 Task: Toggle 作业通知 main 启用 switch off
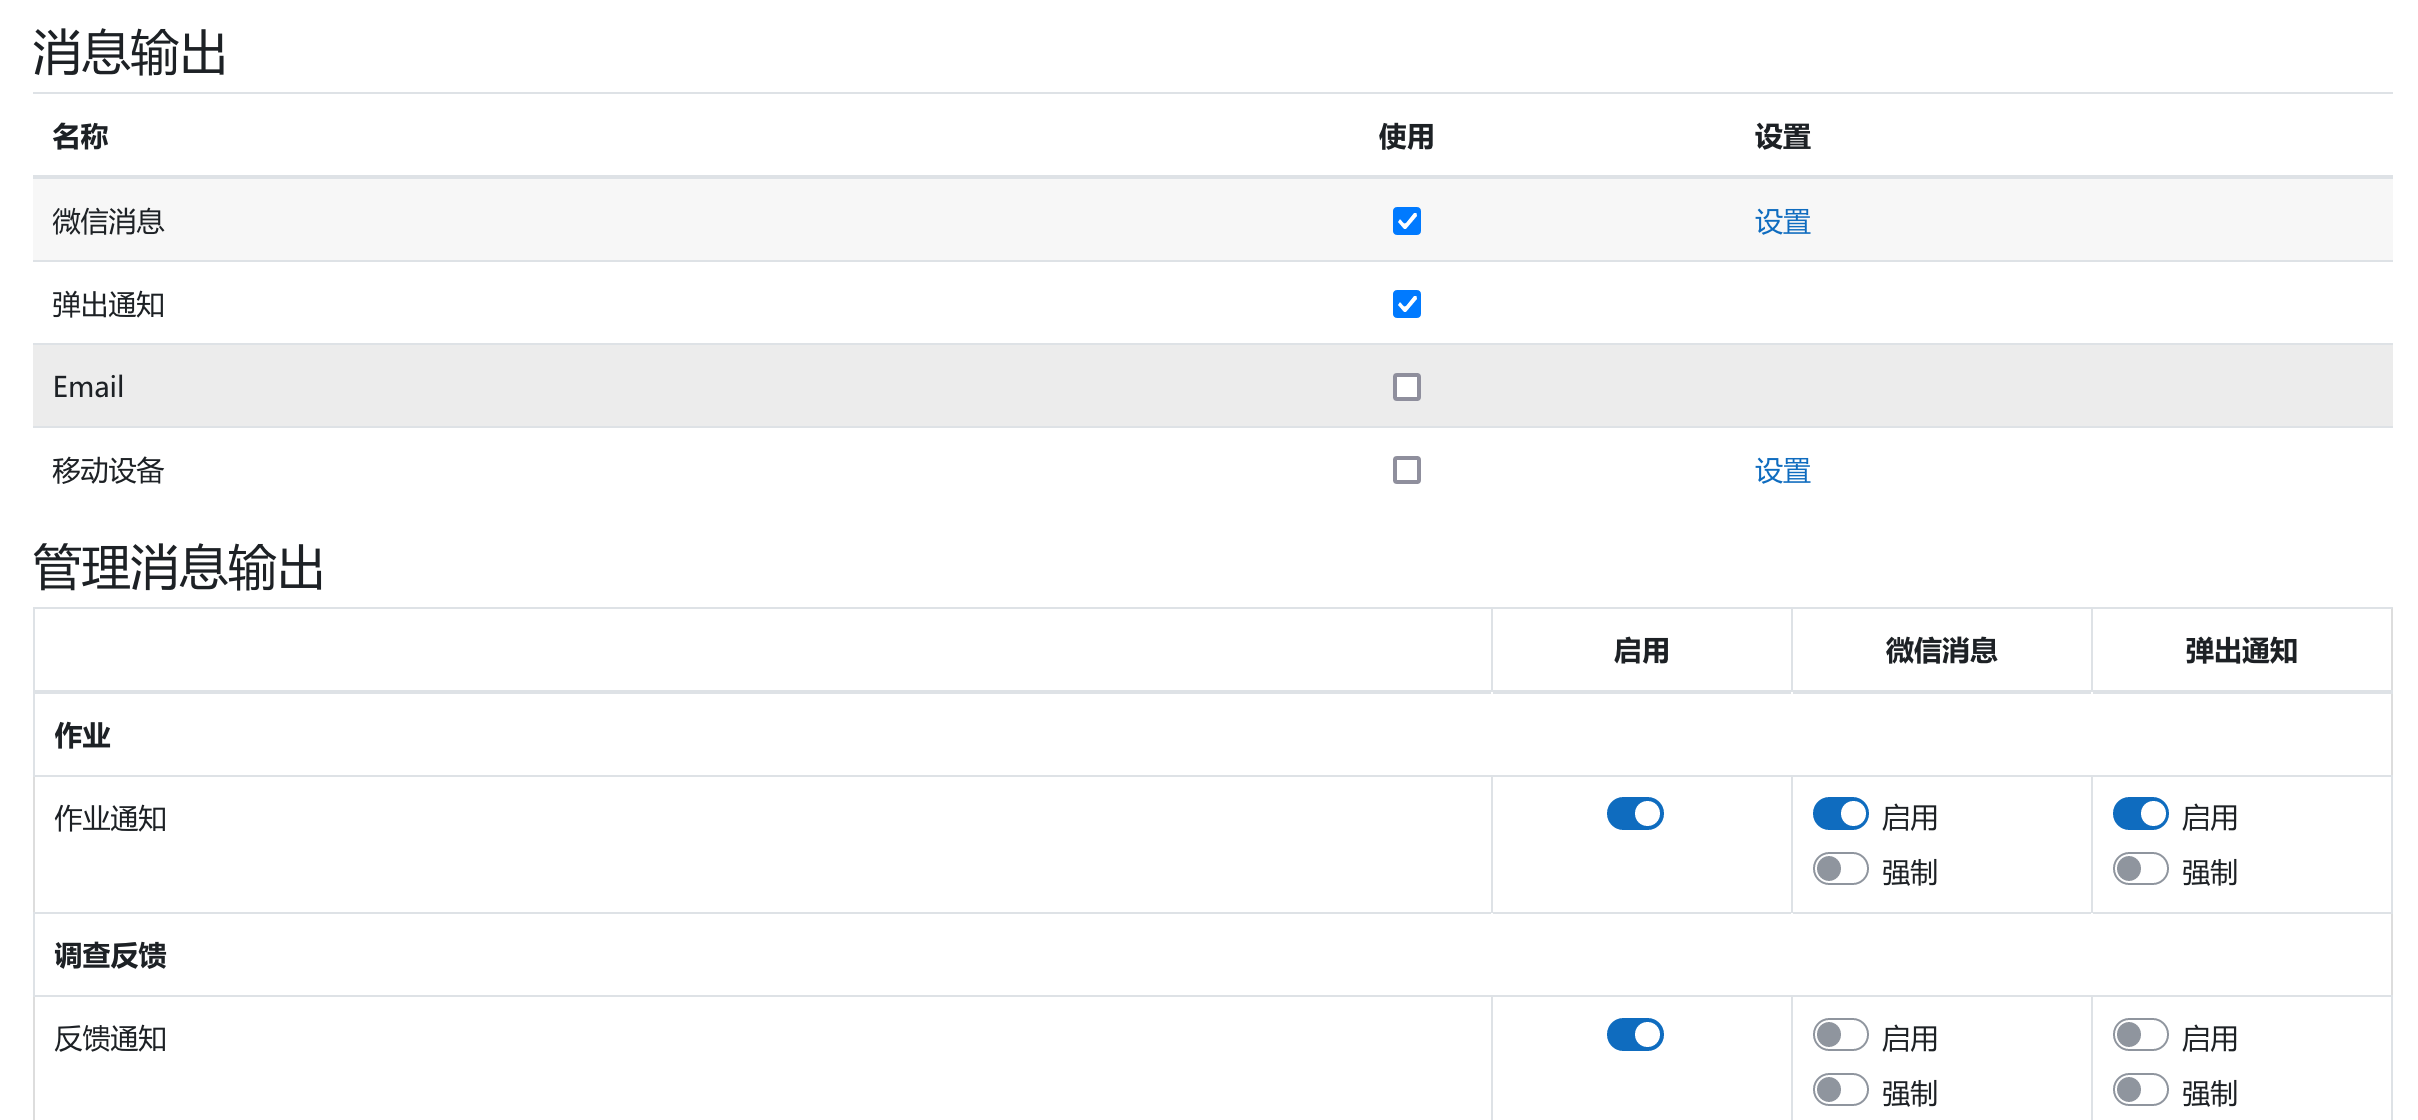pyautogui.click(x=1635, y=814)
